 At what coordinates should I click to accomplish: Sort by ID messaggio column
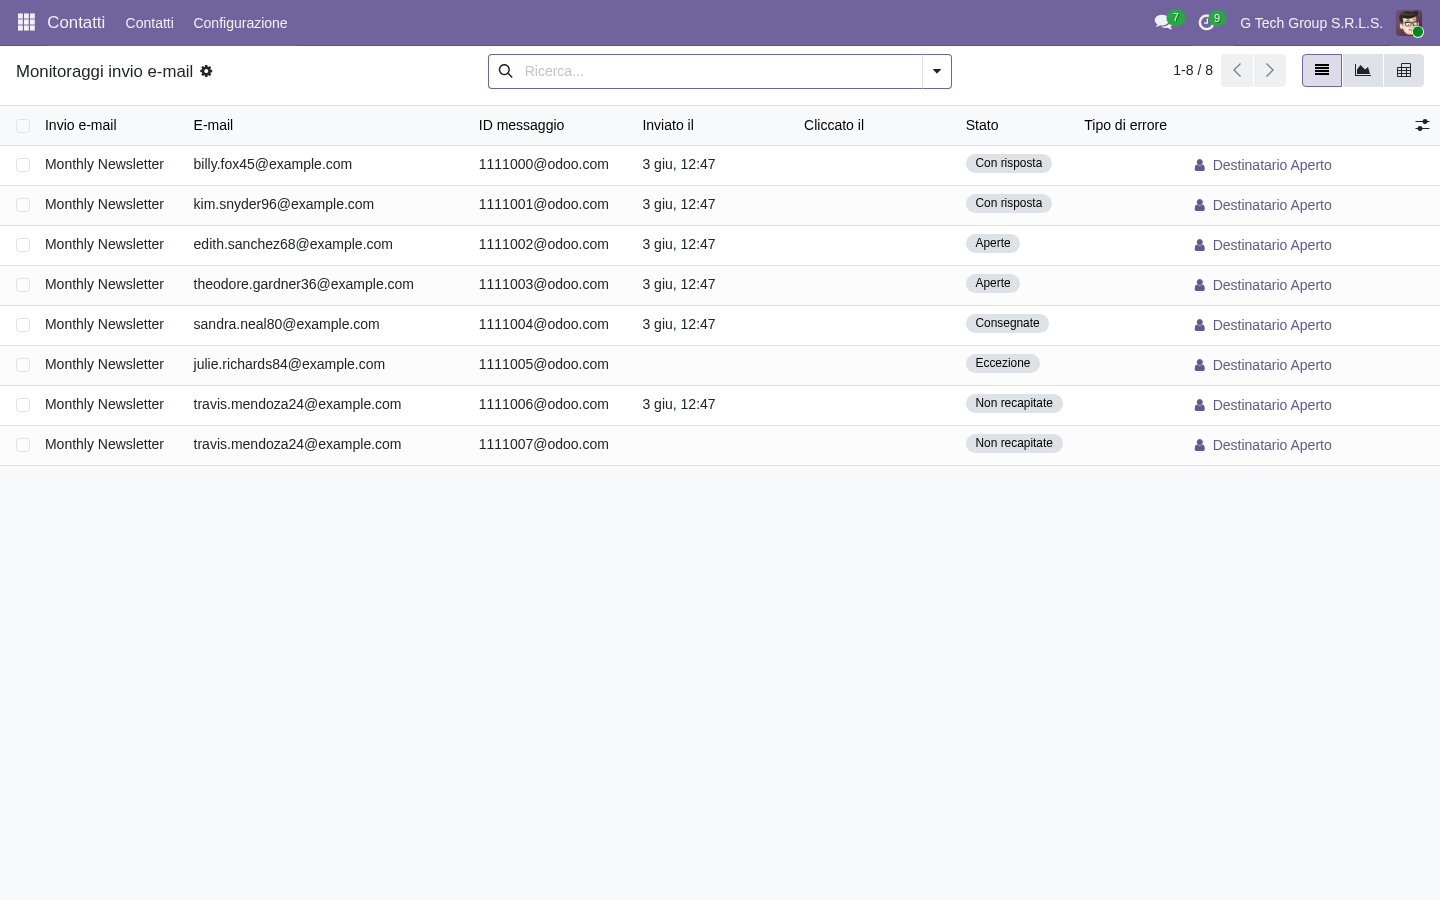click(x=521, y=125)
